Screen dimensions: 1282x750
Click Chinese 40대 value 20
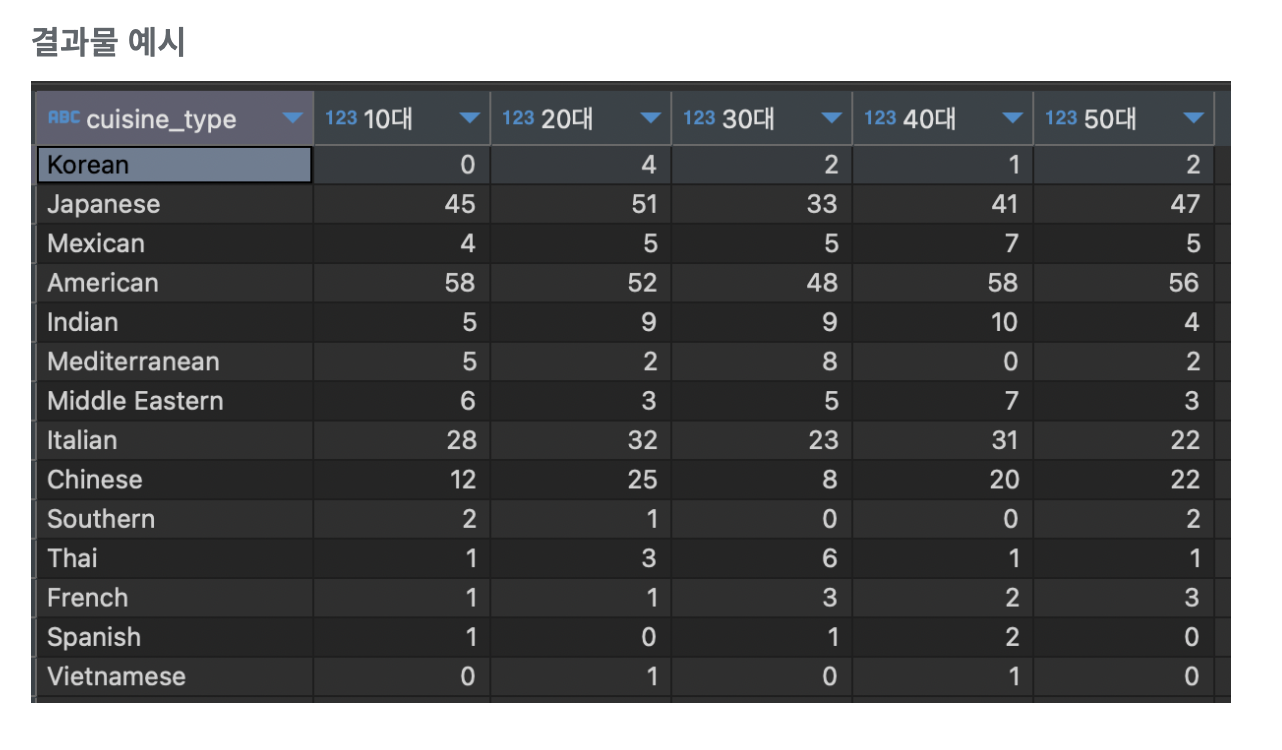coord(1004,479)
